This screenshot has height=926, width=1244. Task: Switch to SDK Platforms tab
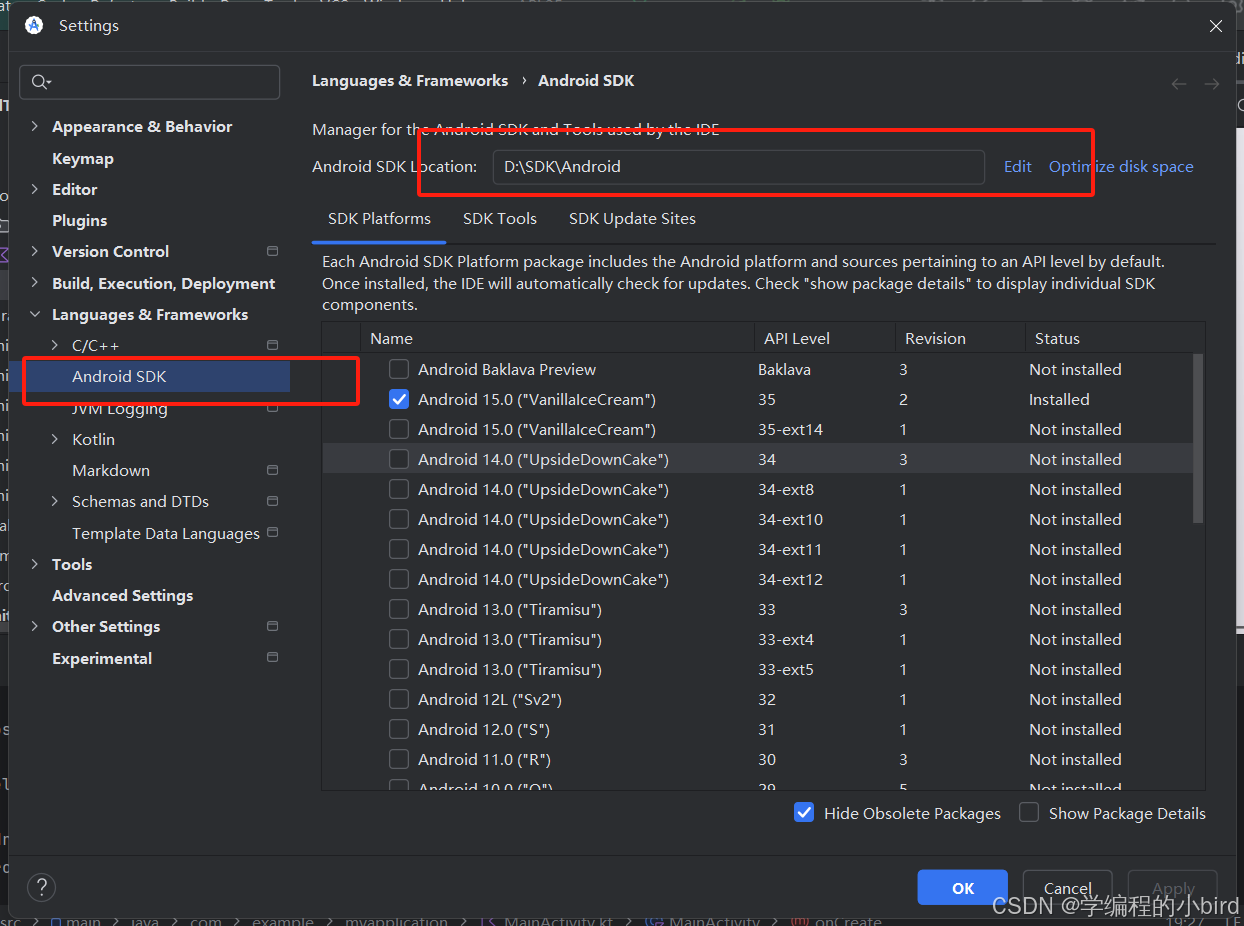coord(379,218)
